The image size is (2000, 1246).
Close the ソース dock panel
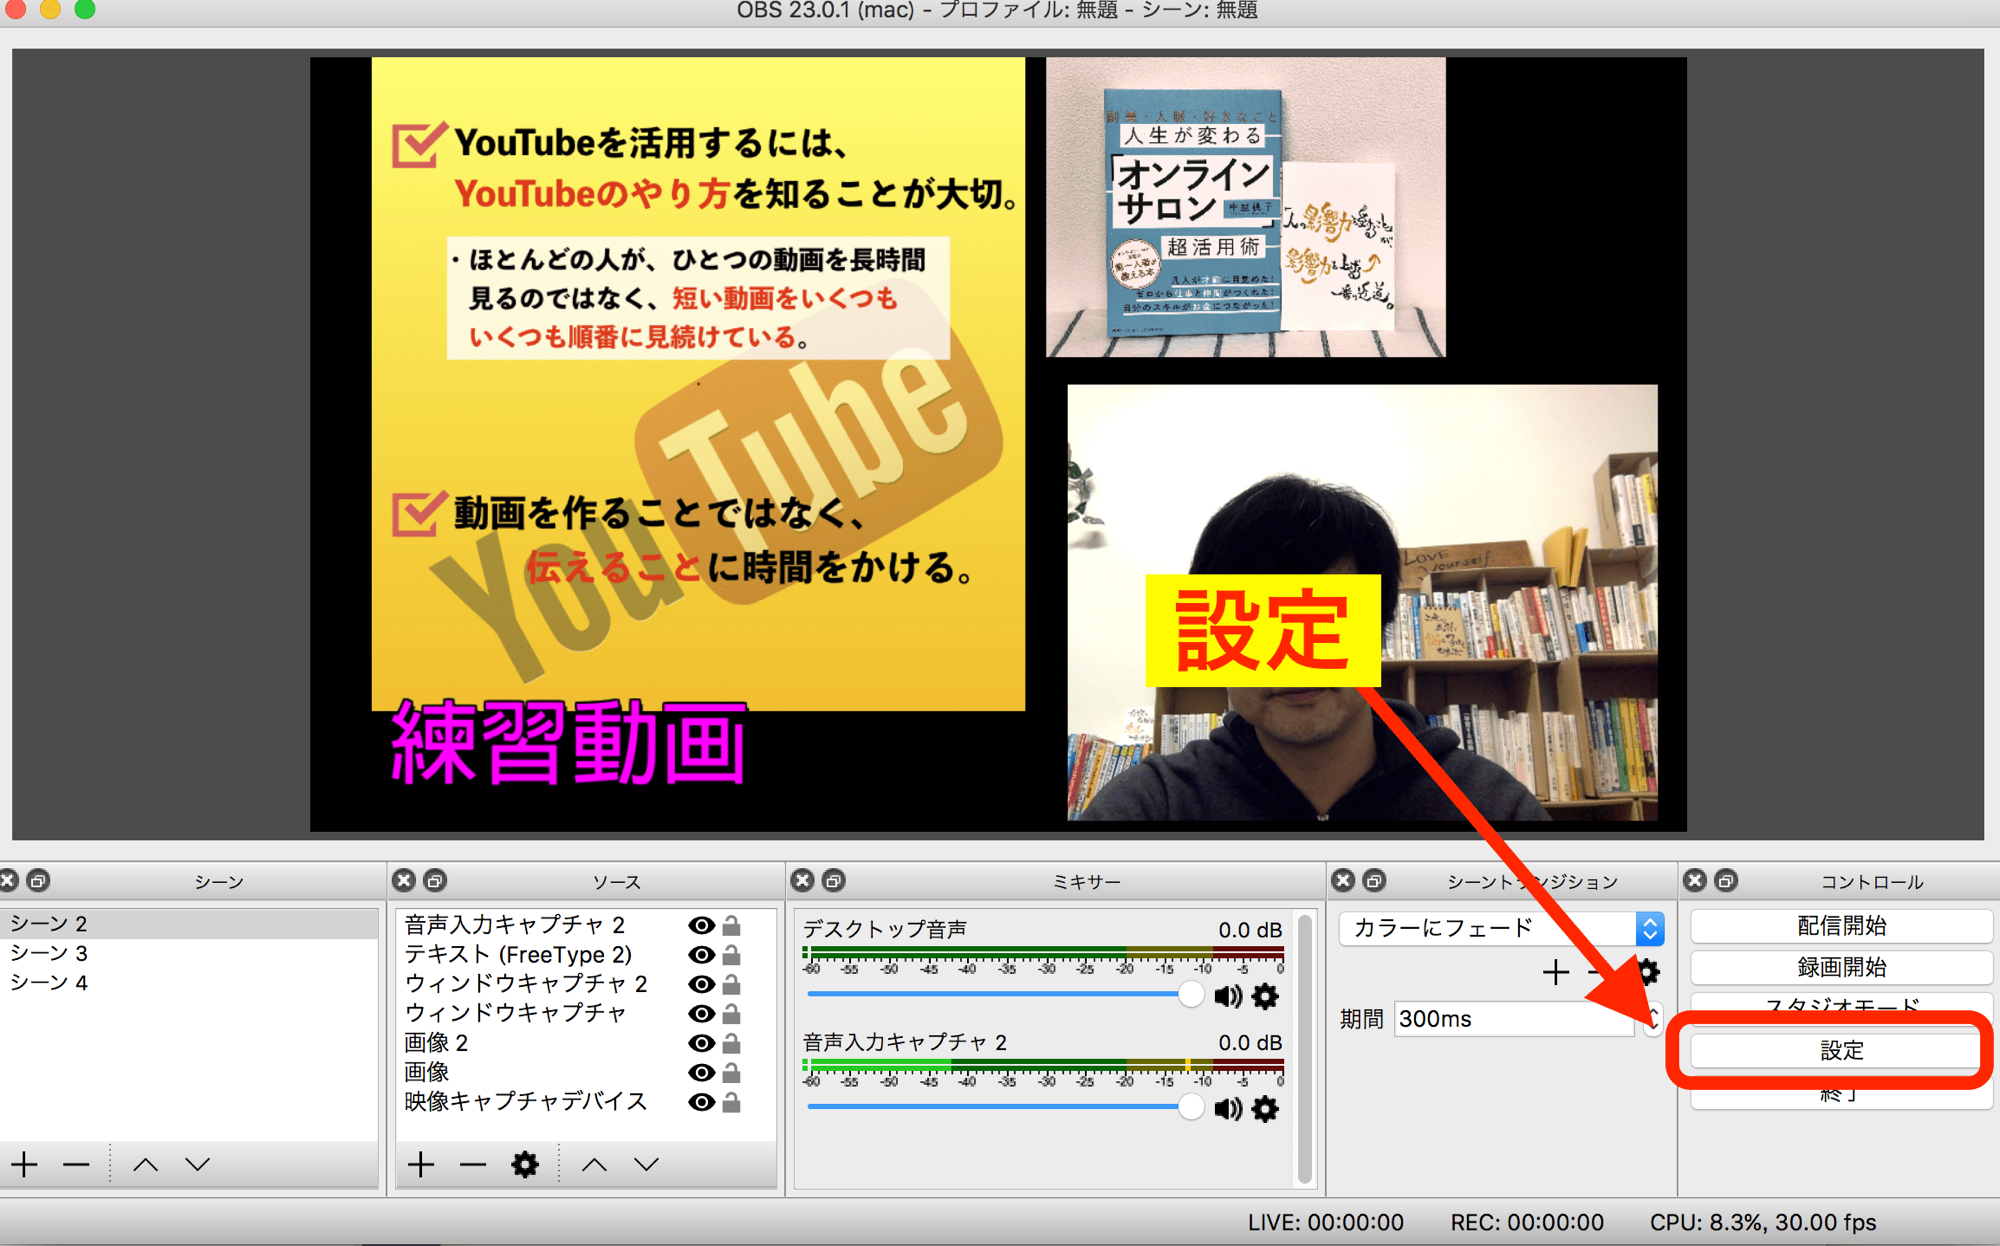(404, 881)
